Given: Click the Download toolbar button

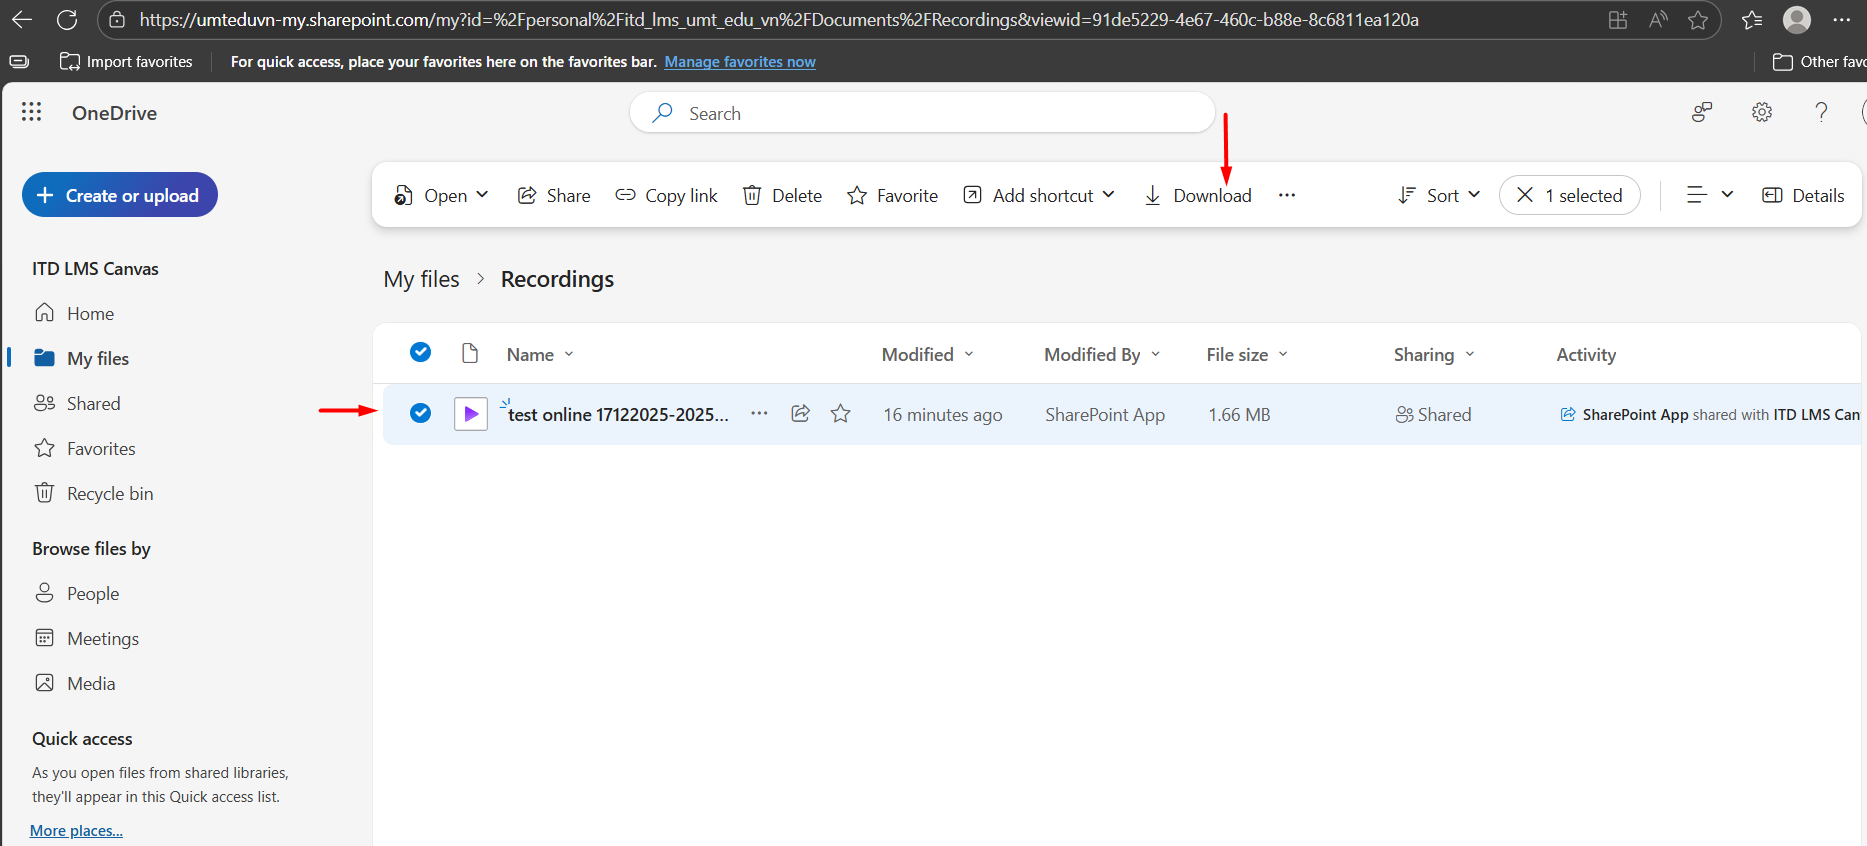Looking at the screenshot, I should 1198,196.
